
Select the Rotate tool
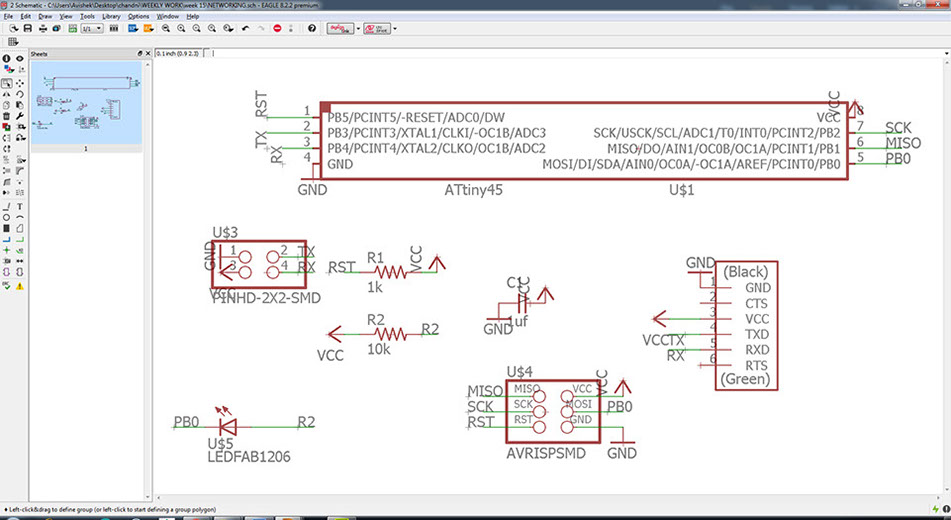(20, 94)
